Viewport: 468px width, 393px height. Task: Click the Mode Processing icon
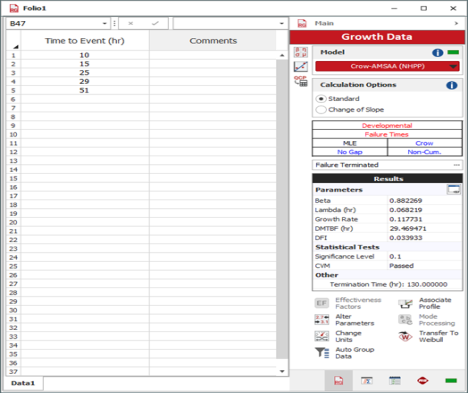tap(405, 319)
